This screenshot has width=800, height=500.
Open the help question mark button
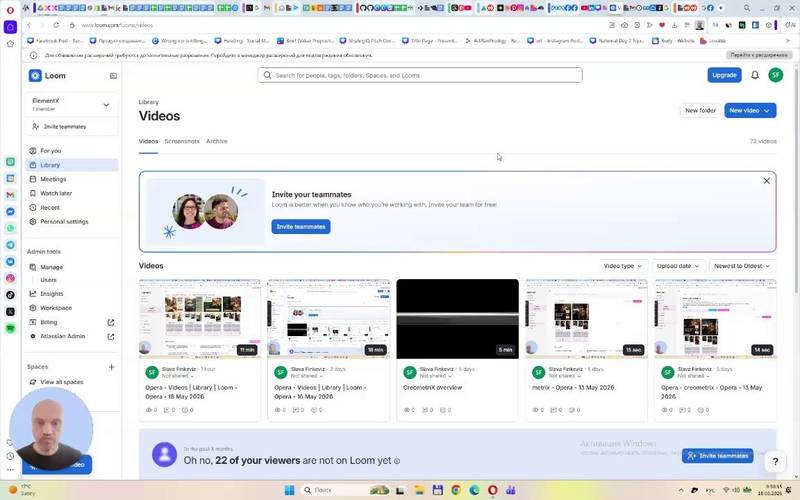coord(775,461)
